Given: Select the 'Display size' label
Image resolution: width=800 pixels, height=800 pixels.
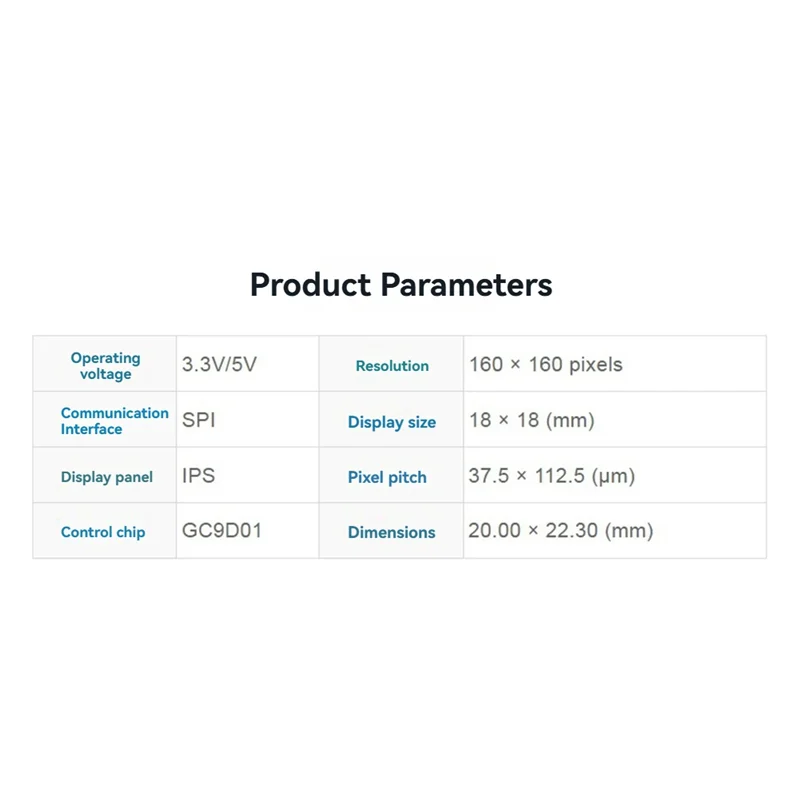Looking at the screenshot, I should (392, 422).
